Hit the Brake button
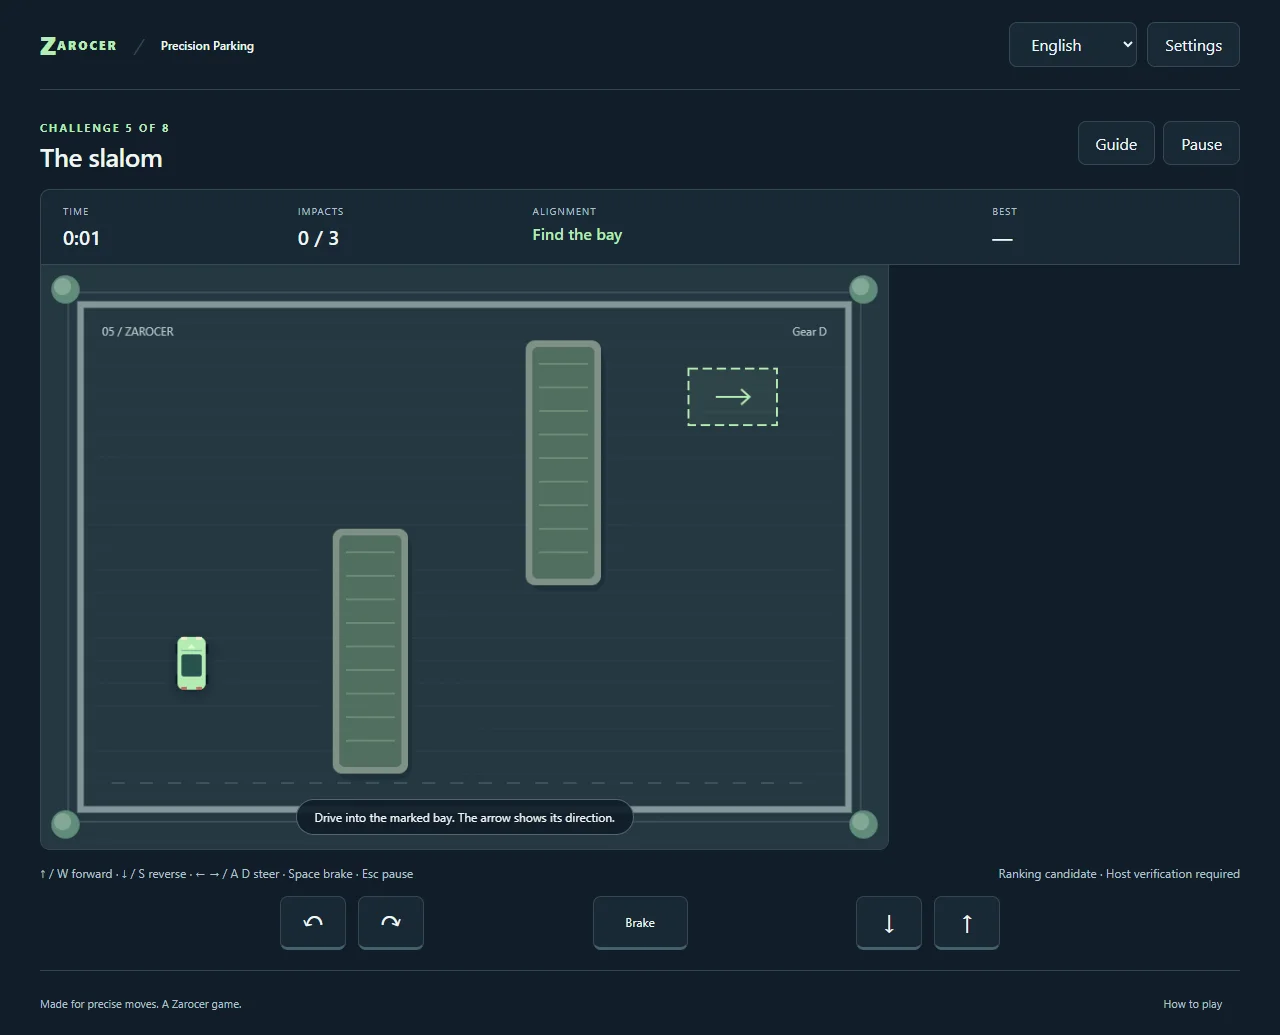The height and width of the screenshot is (1035, 1280). tap(640, 922)
